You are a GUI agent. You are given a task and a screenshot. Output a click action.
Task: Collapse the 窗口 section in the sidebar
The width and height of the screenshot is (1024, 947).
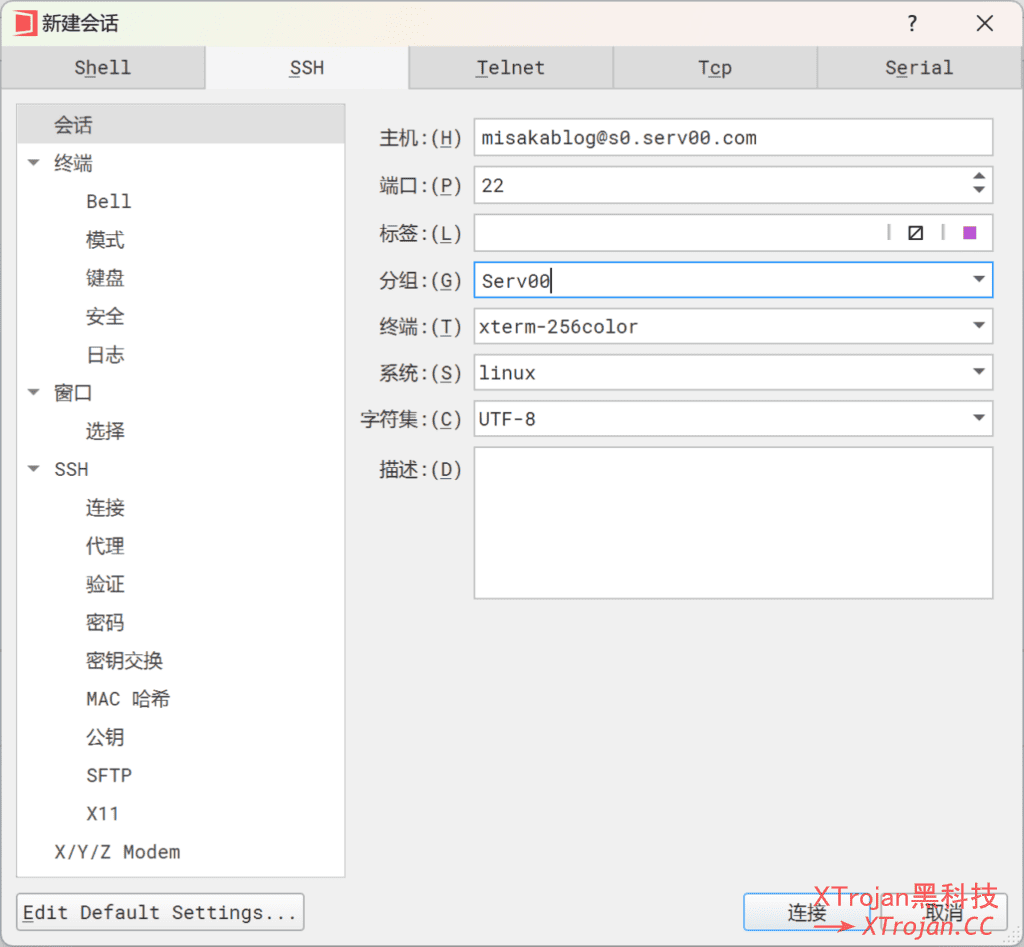pyautogui.click(x=34, y=393)
